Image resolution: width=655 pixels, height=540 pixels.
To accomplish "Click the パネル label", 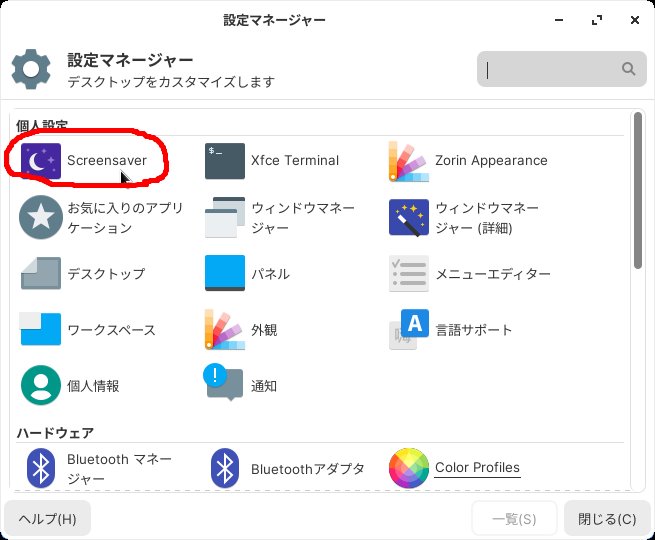I will pyautogui.click(x=270, y=274).
